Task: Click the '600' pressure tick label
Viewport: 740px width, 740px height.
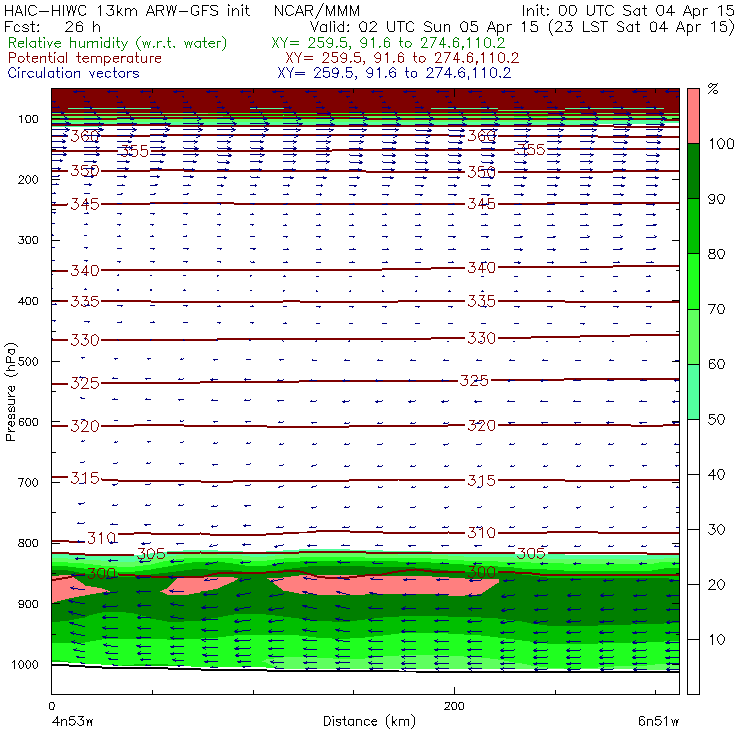Action: click(x=28, y=422)
